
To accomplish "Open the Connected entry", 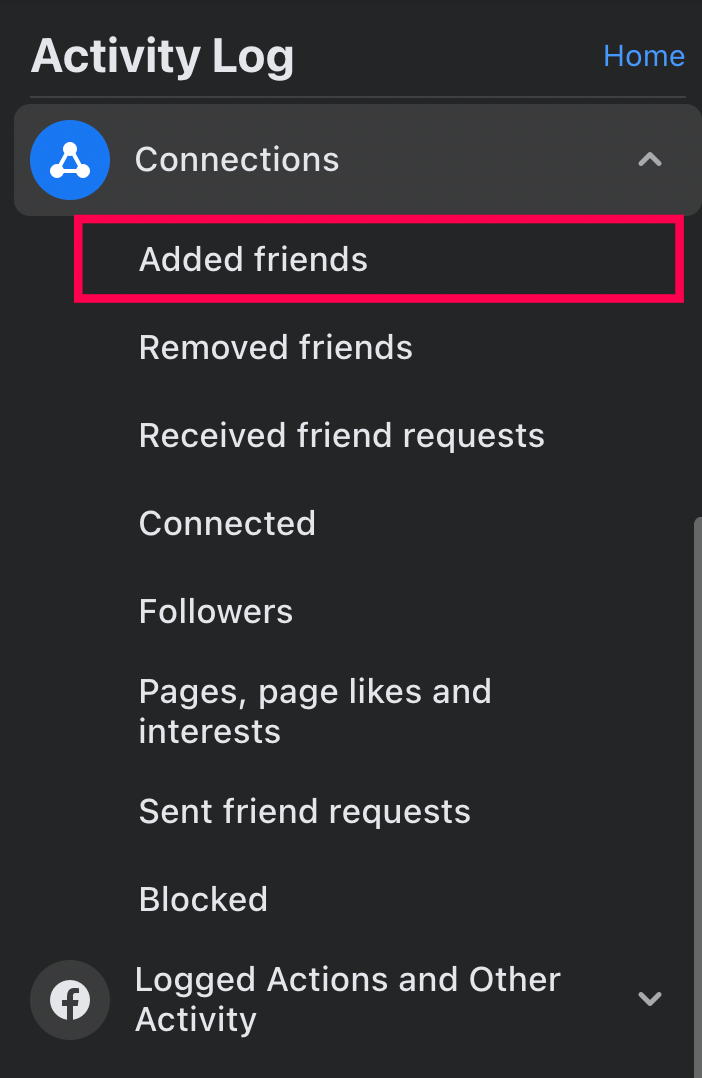I will click(228, 523).
